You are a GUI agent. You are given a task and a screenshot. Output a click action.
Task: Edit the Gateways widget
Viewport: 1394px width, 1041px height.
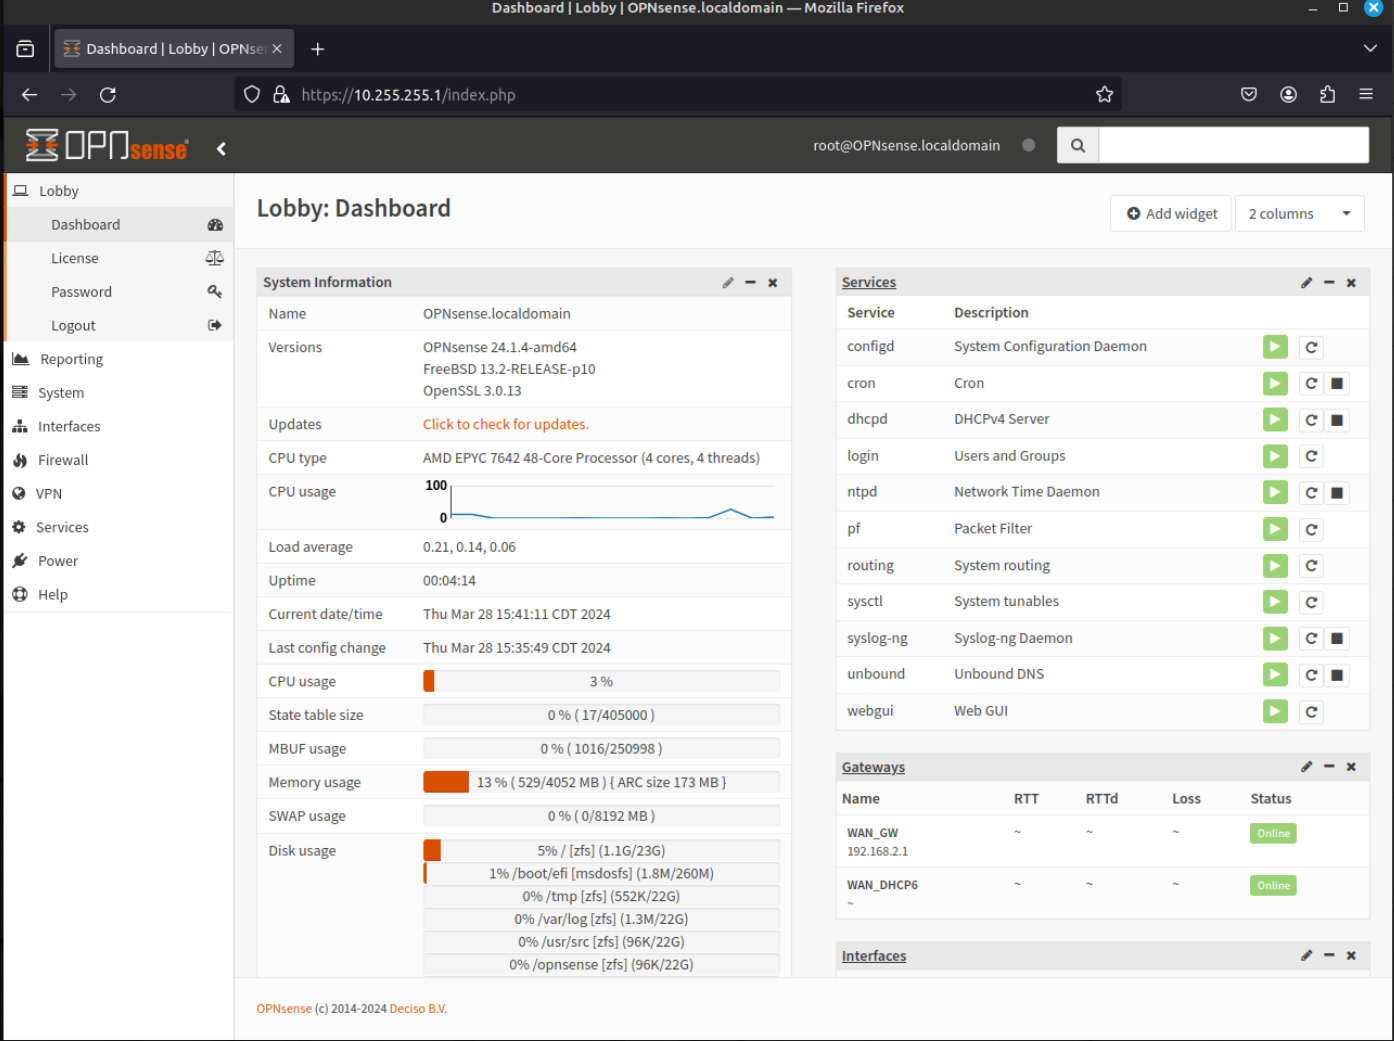point(1306,767)
